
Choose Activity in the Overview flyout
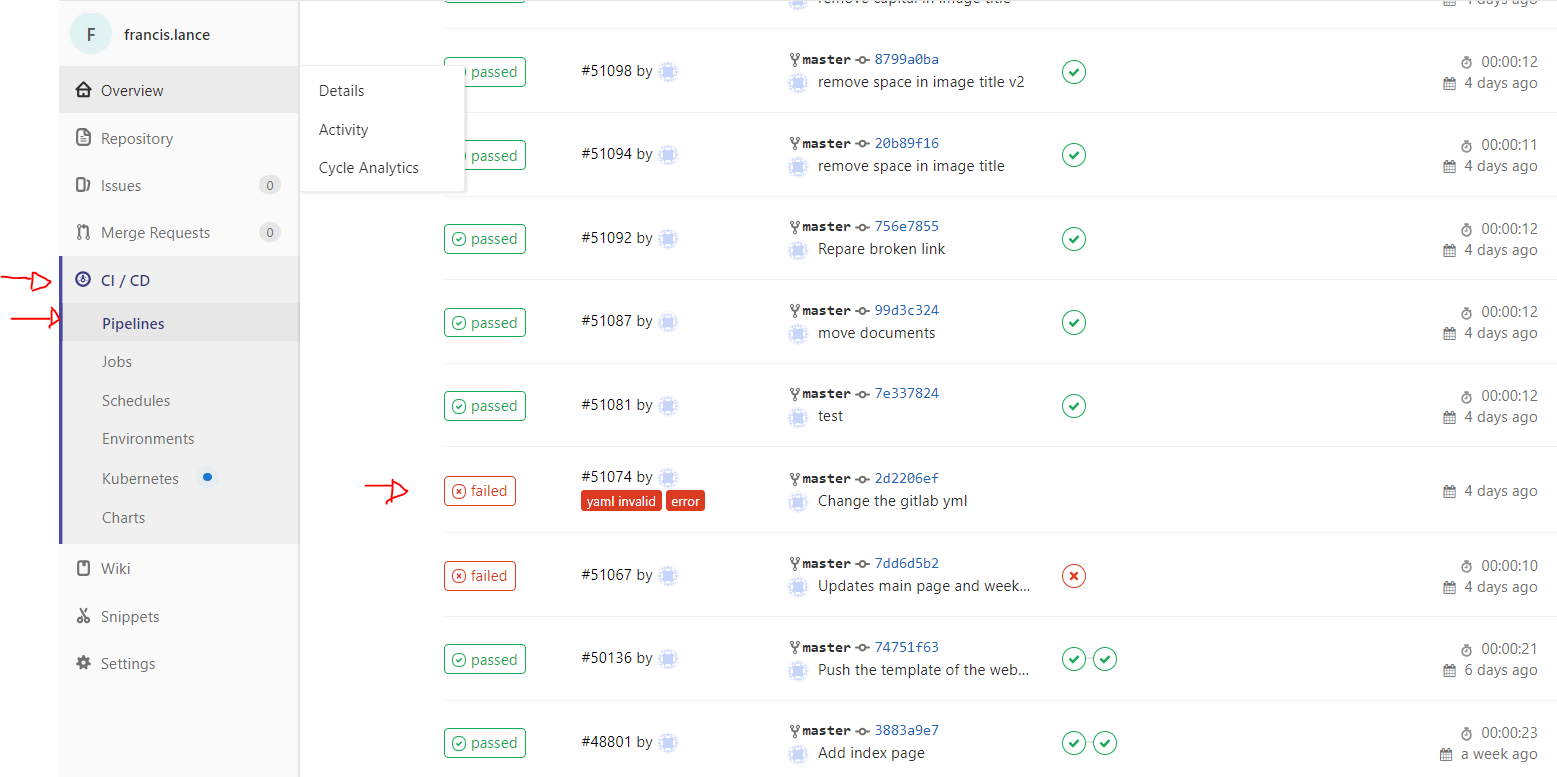[343, 130]
